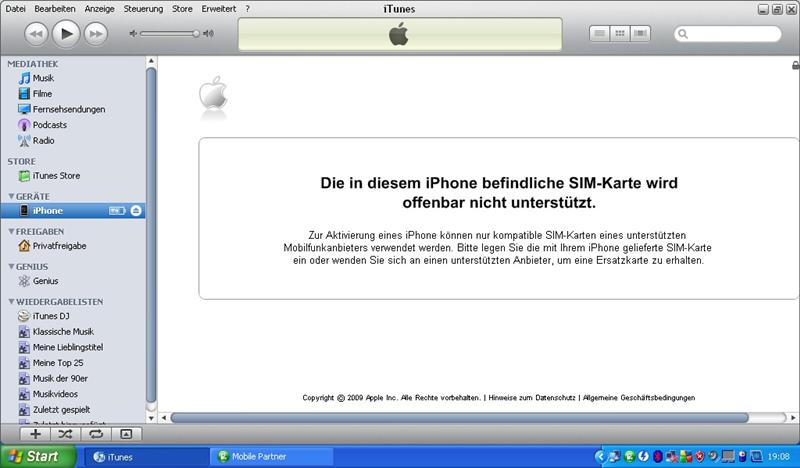Open Musik der 90er playlist

point(60,379)
